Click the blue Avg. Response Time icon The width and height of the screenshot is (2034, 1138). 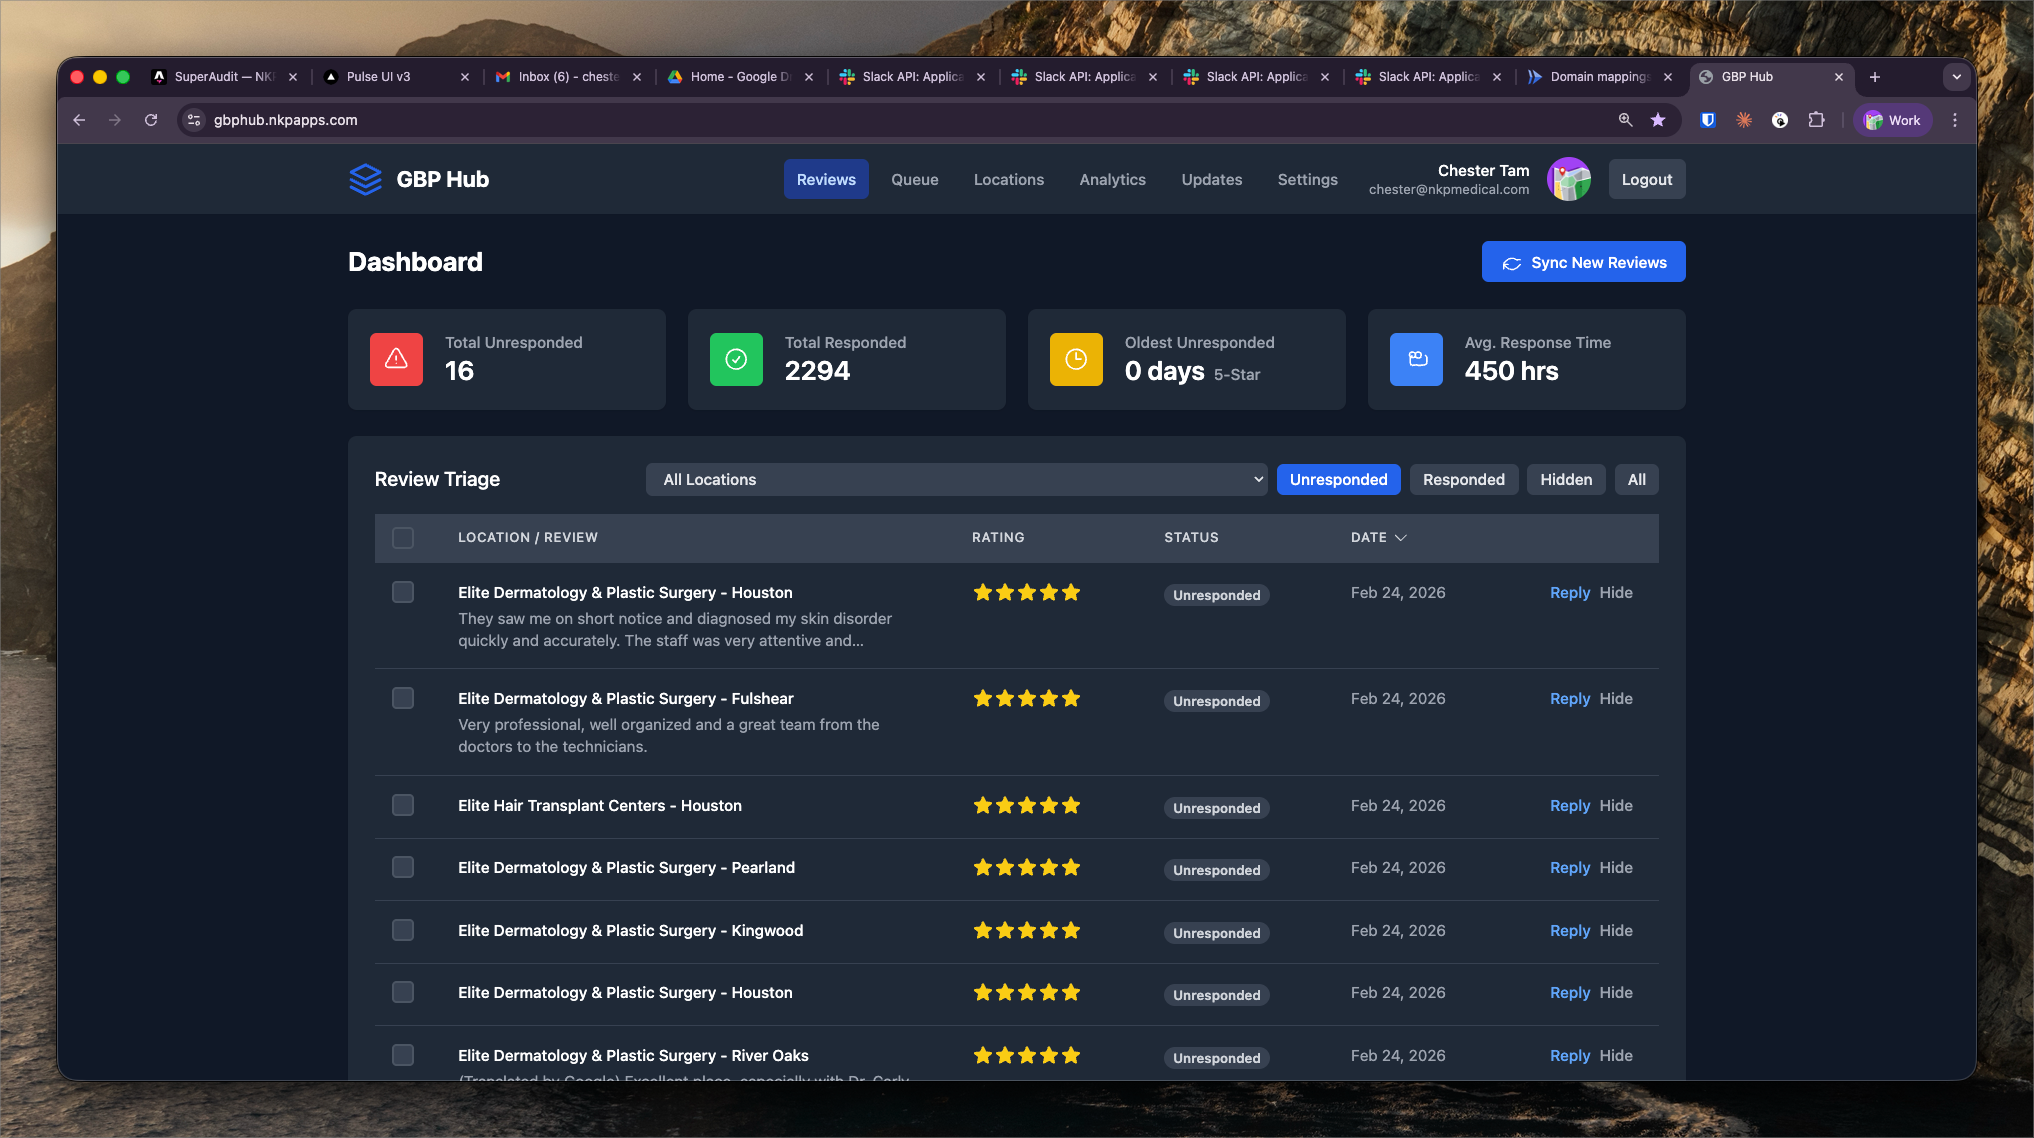click(1416, 359)
